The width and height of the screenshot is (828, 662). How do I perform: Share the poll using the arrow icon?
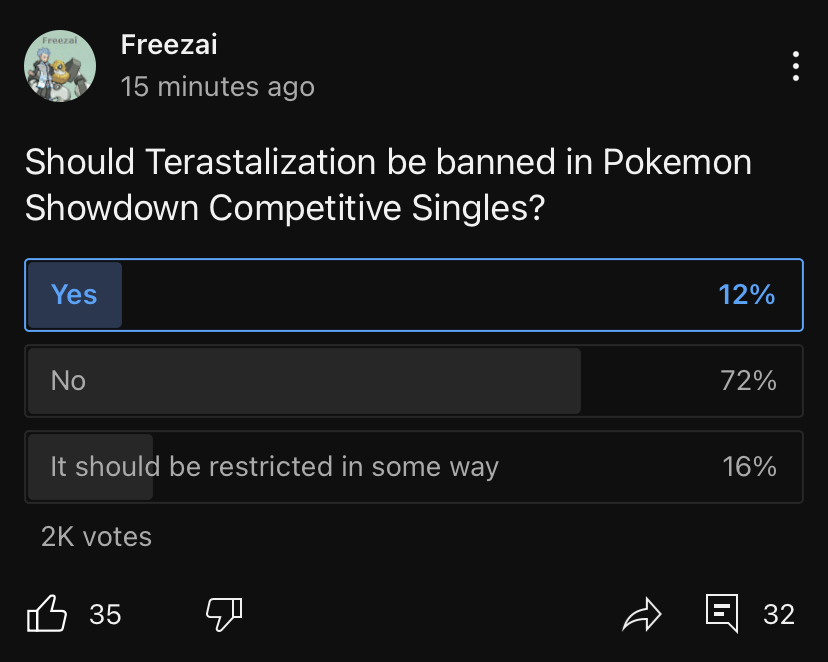(641, 614)
